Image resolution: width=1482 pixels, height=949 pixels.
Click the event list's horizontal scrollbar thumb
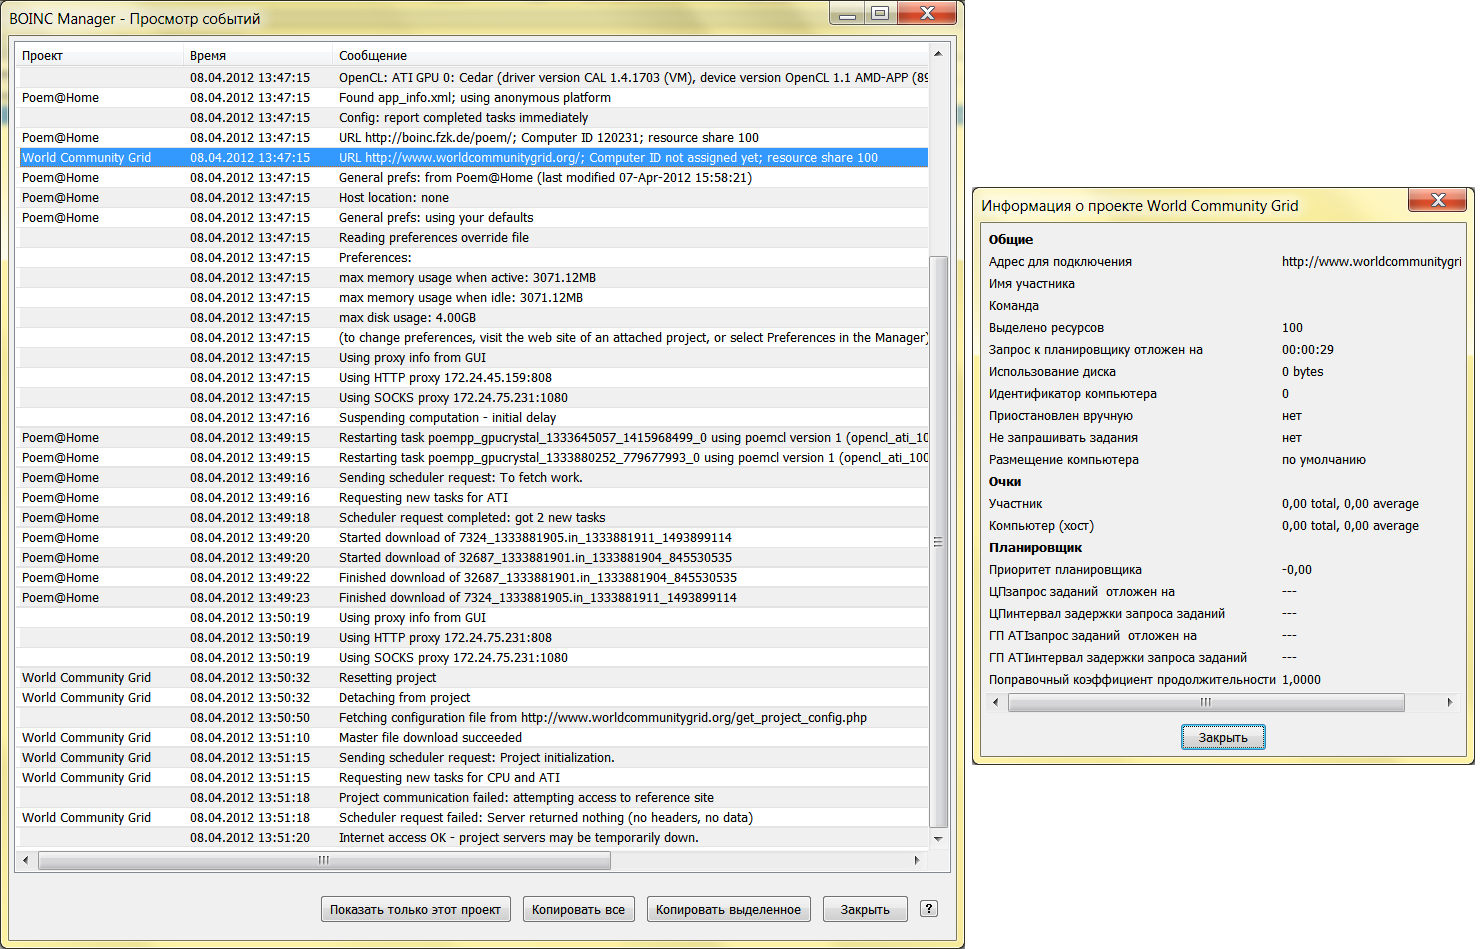pos(324,860)
